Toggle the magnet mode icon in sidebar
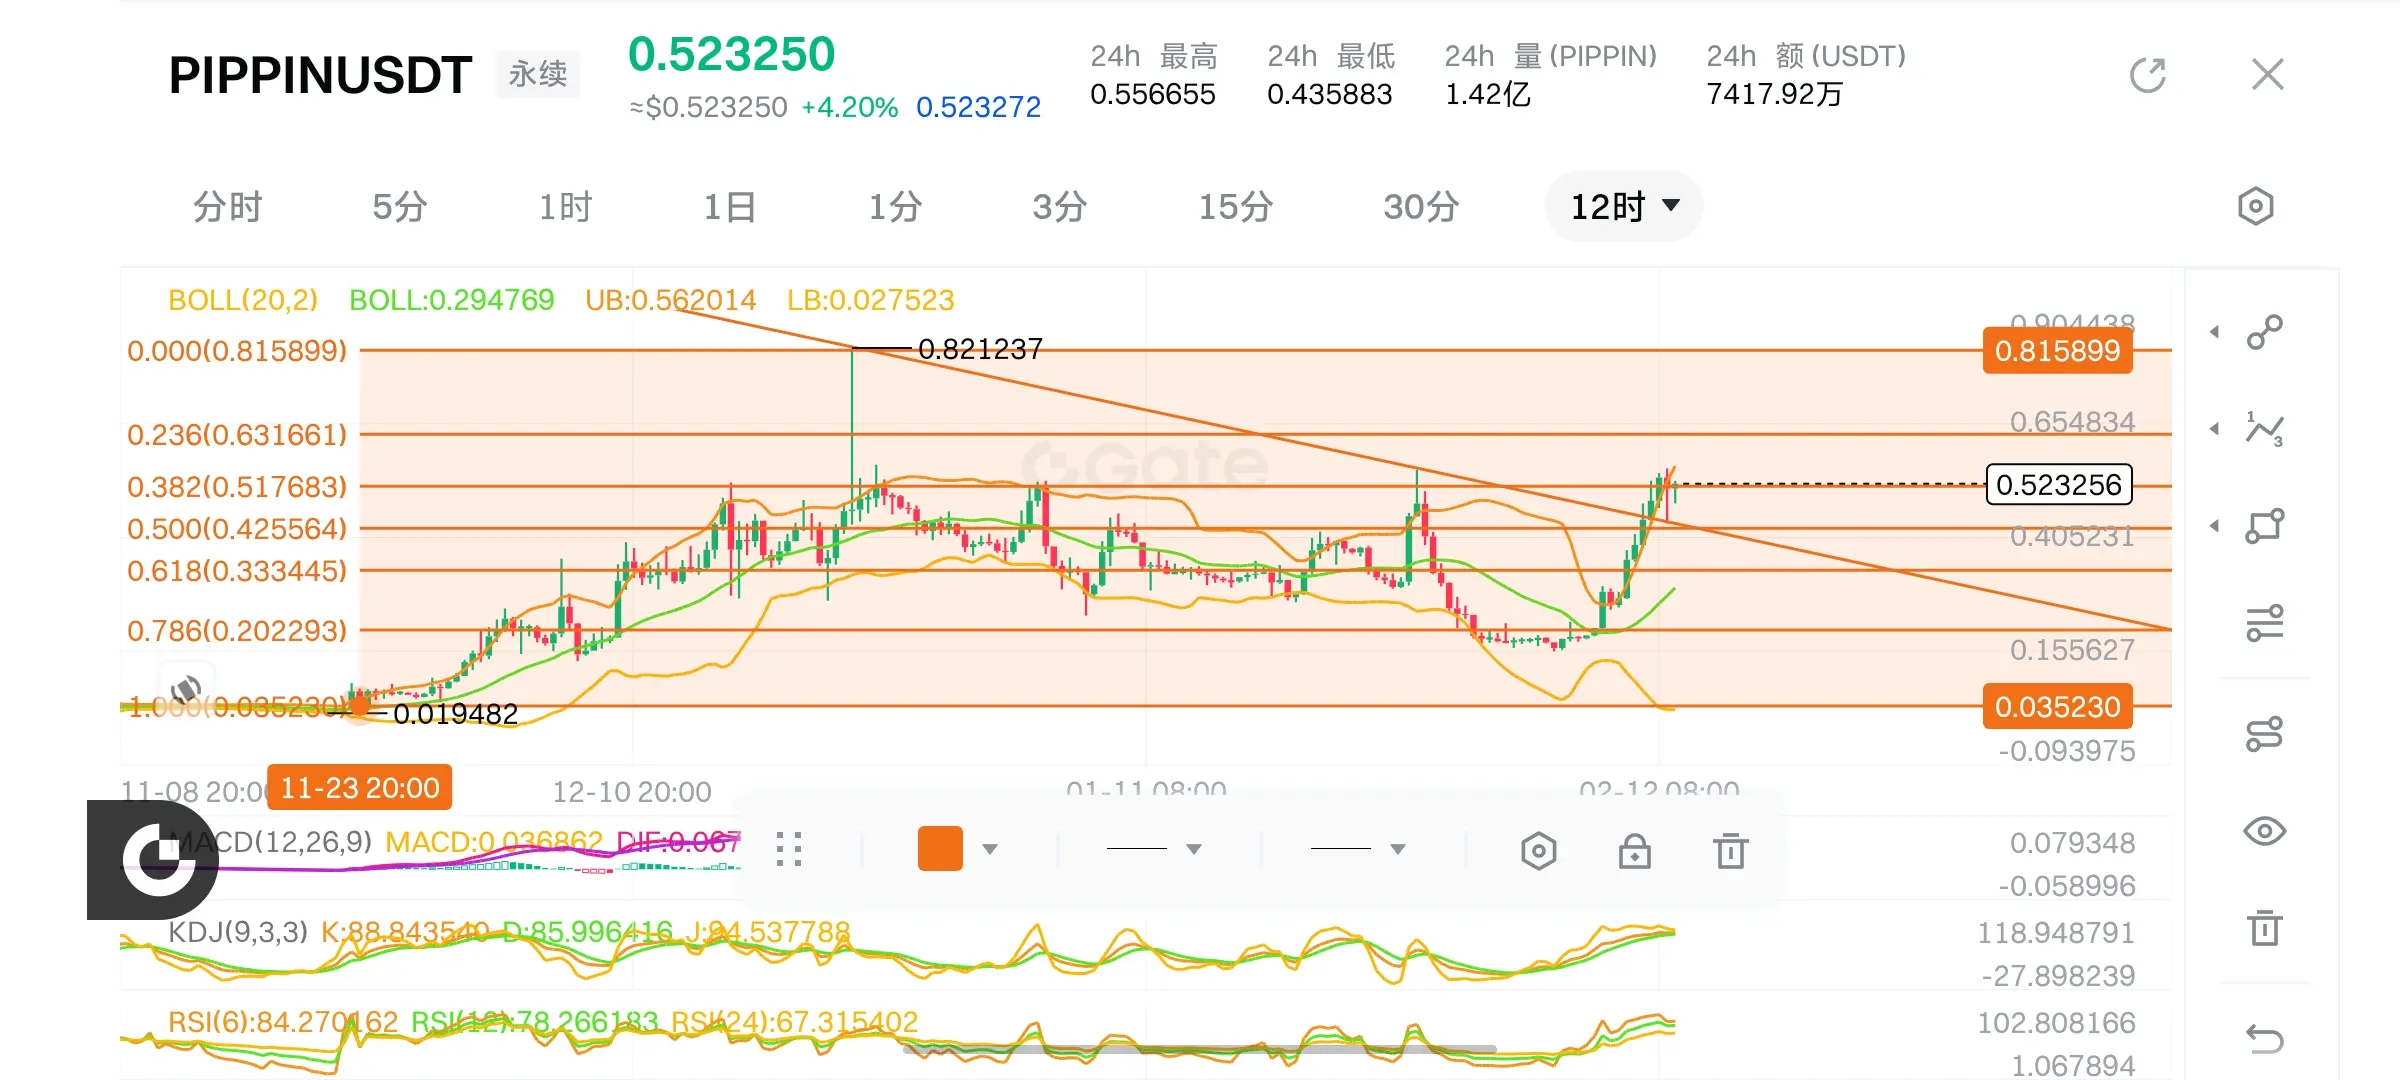2400x1080 pixels. pyautogui.click(x=2264, y=734)
